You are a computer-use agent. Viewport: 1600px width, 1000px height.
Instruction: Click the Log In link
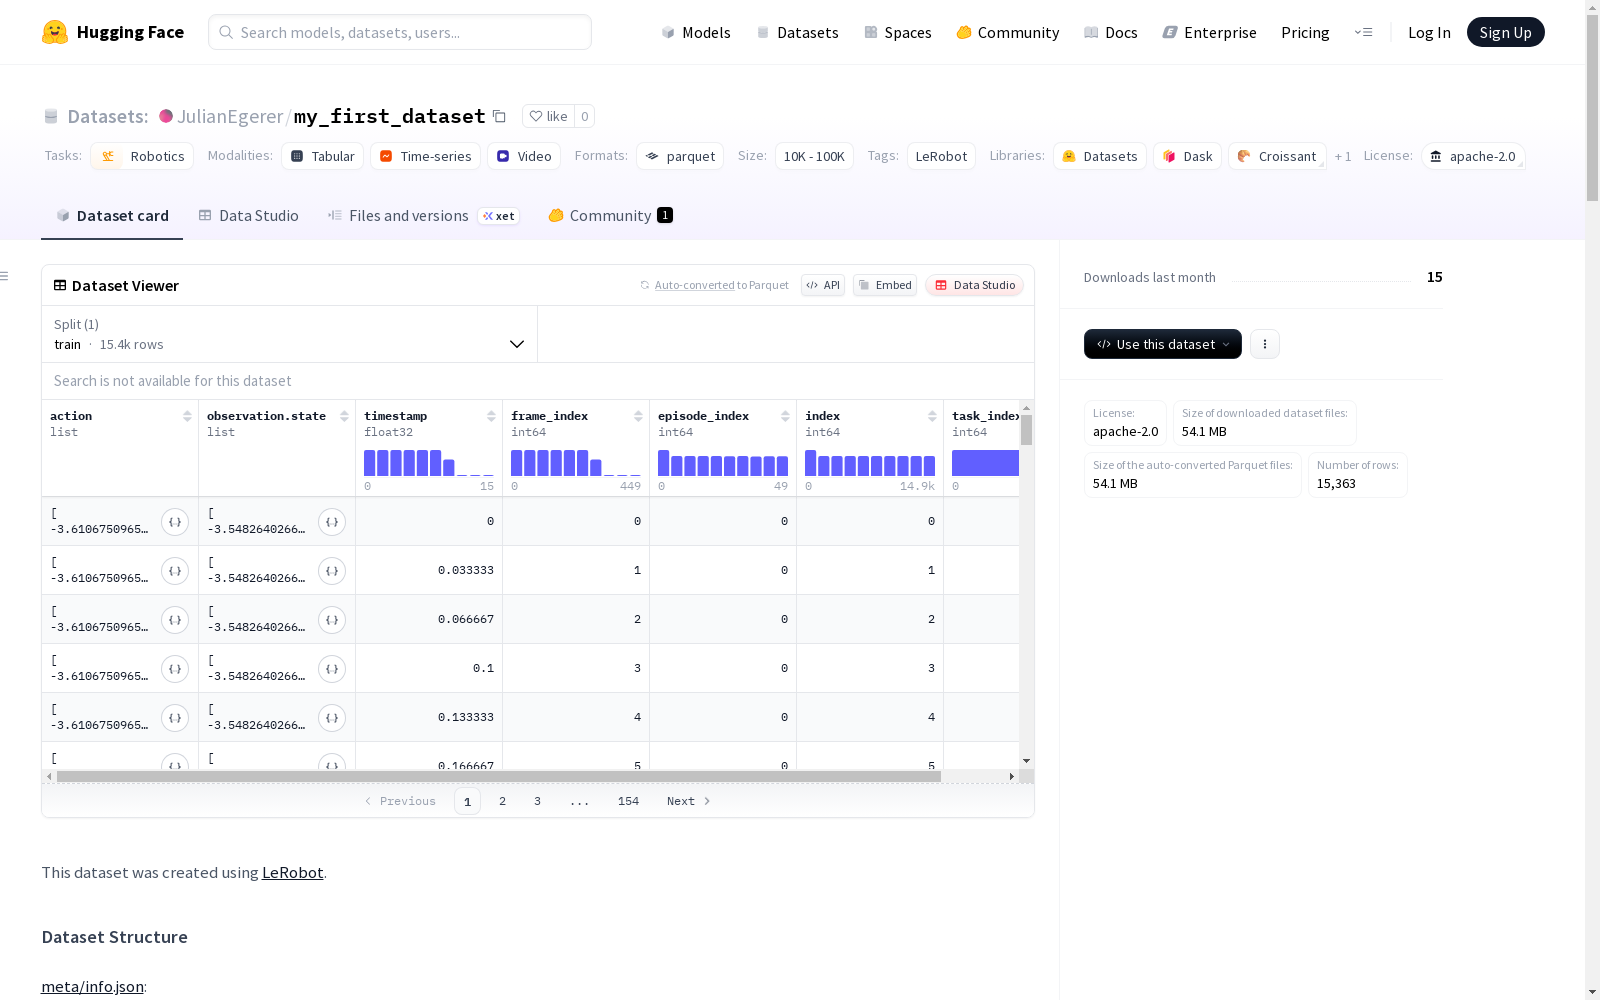click(1429, 32)
